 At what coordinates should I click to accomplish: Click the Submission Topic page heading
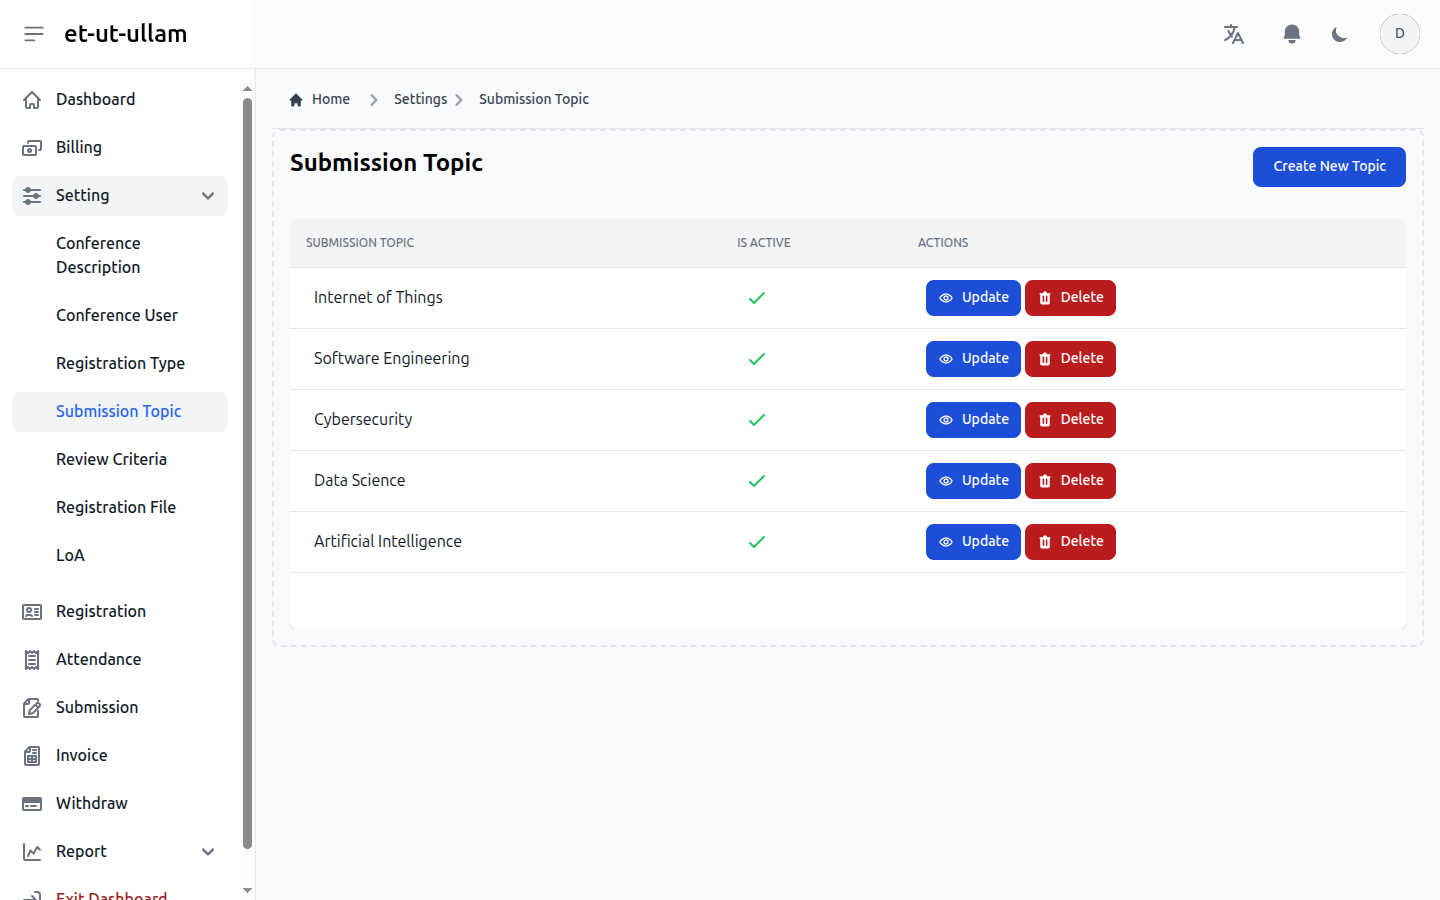(386, 163)
